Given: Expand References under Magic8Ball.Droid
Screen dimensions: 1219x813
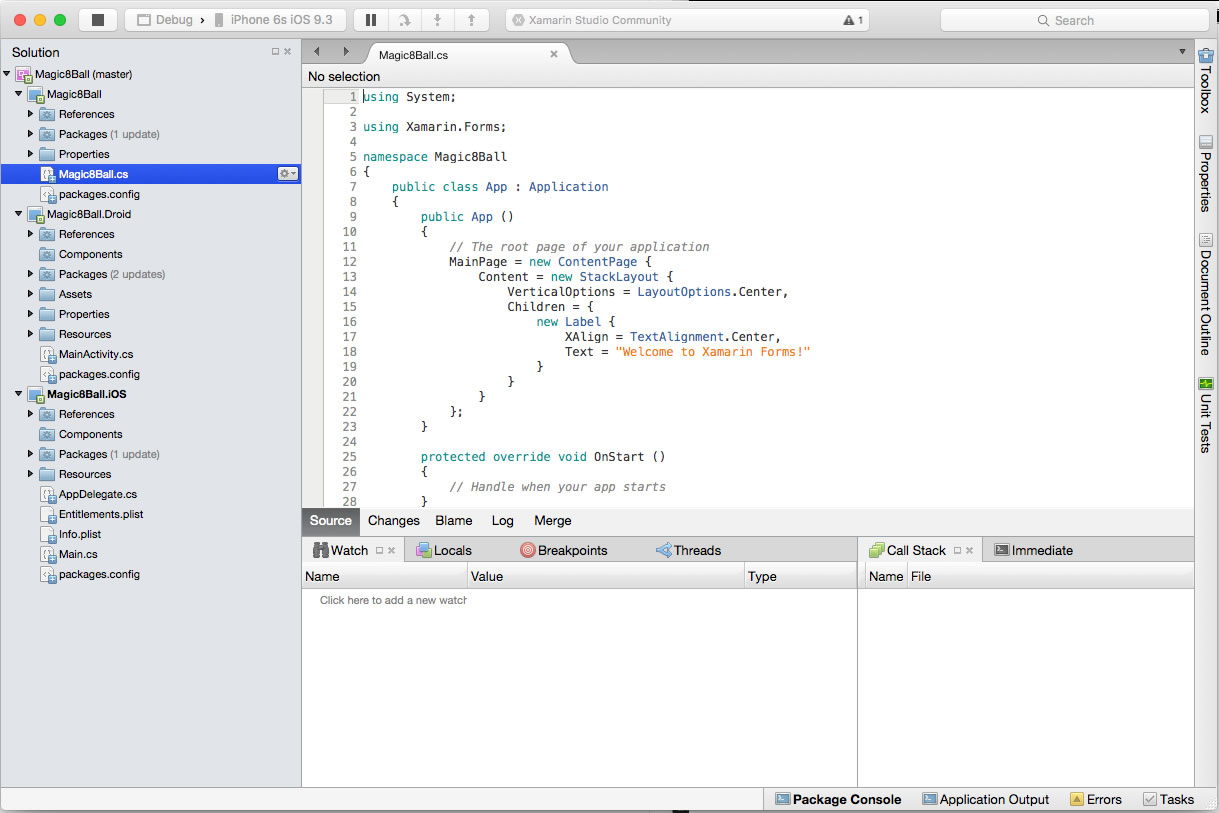Looking at the screenshot, I should pos(31,234).
